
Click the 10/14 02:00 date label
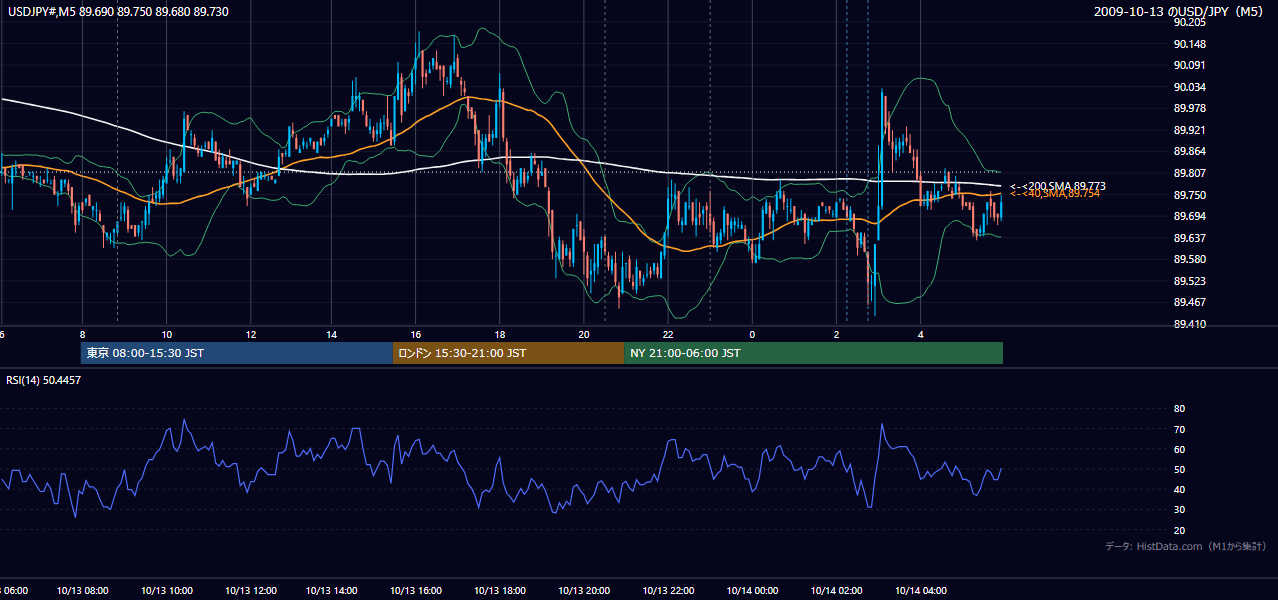click(836, 591)
